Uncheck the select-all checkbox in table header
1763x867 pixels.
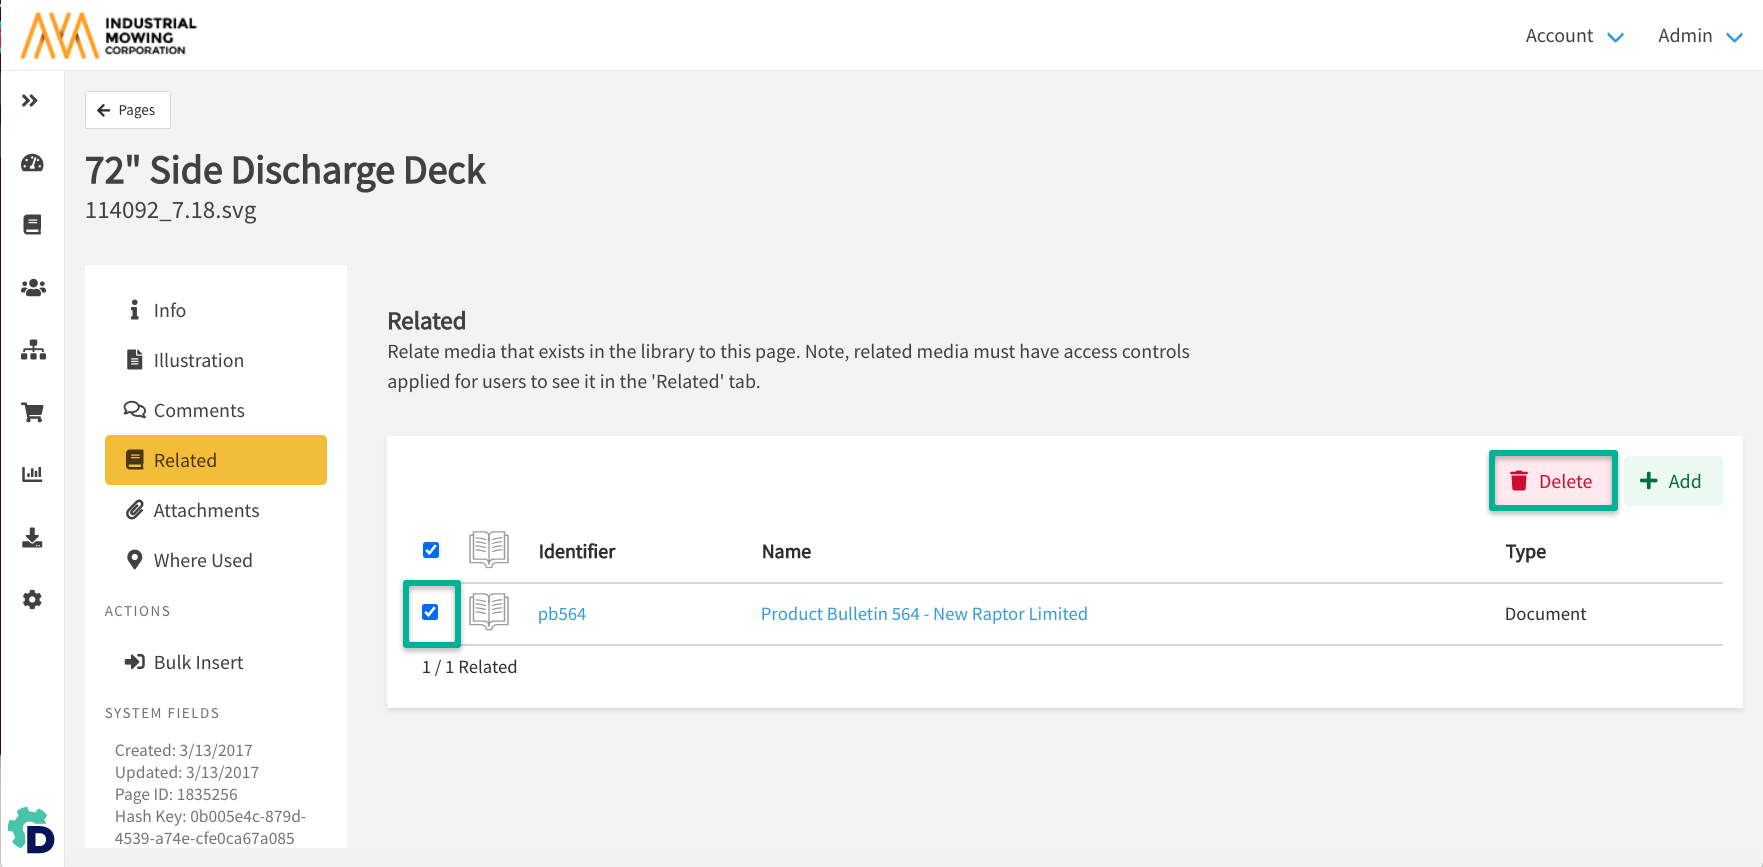431,550
